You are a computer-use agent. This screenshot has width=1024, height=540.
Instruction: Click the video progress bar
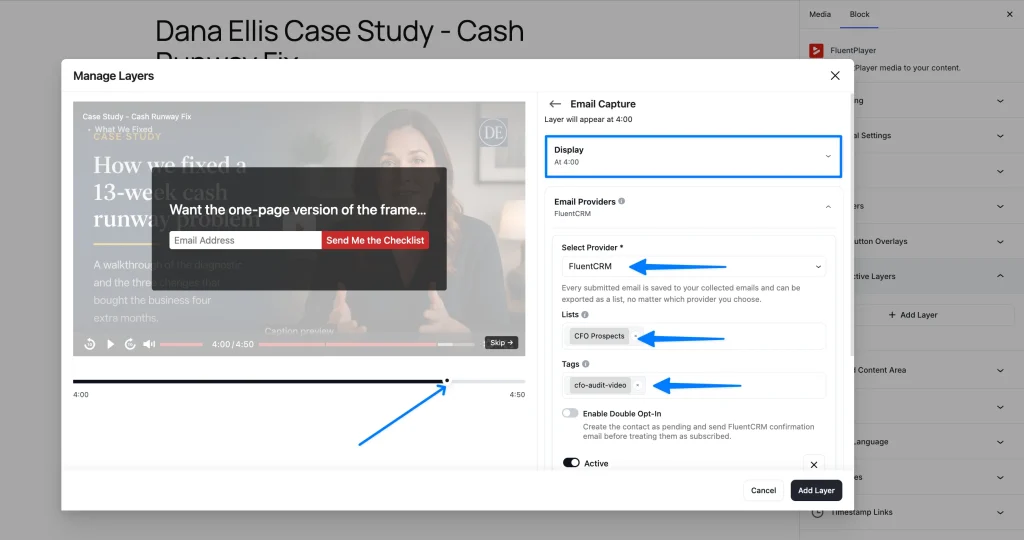click(x=366, y=344)
